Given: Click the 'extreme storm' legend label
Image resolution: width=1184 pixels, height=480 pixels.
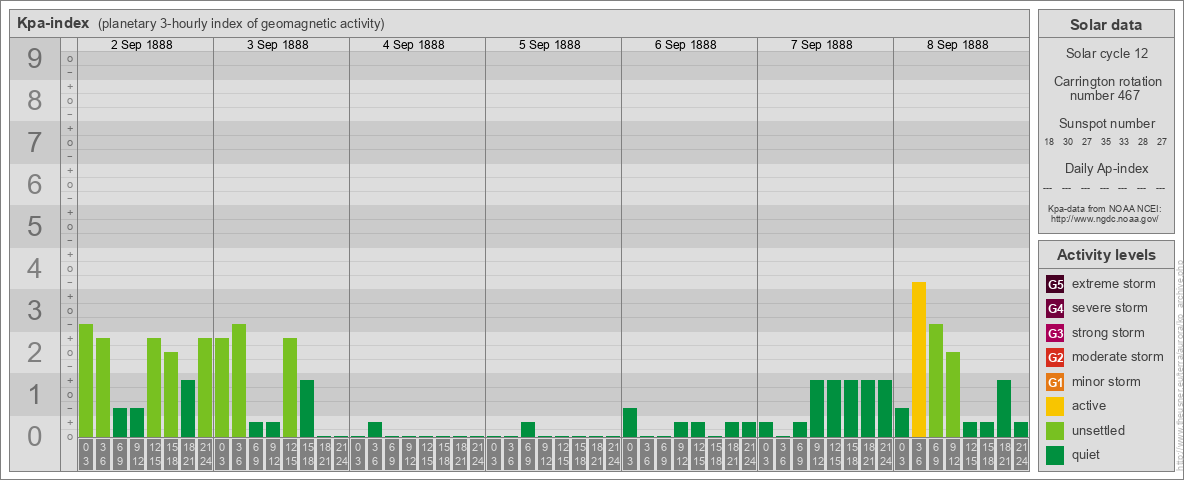Looking at the screenshot, I should [x=1114, y=284].
